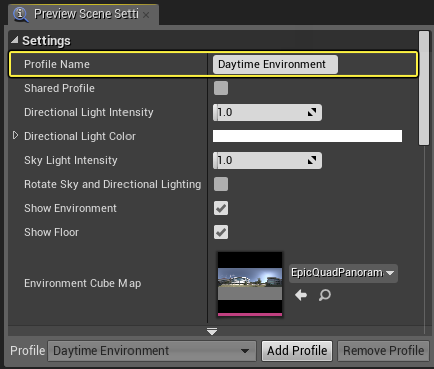Screen dimensions: 434x369
Task: Click the Preview Scene Settings tab icon
Action: pyautogui.click(x=21, y=15)
